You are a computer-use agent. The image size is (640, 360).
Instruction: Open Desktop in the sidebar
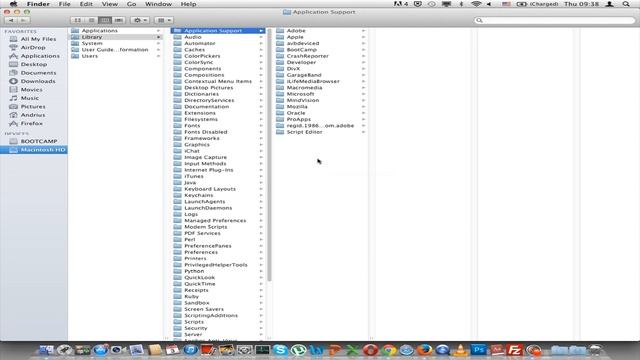click(34, 64)
